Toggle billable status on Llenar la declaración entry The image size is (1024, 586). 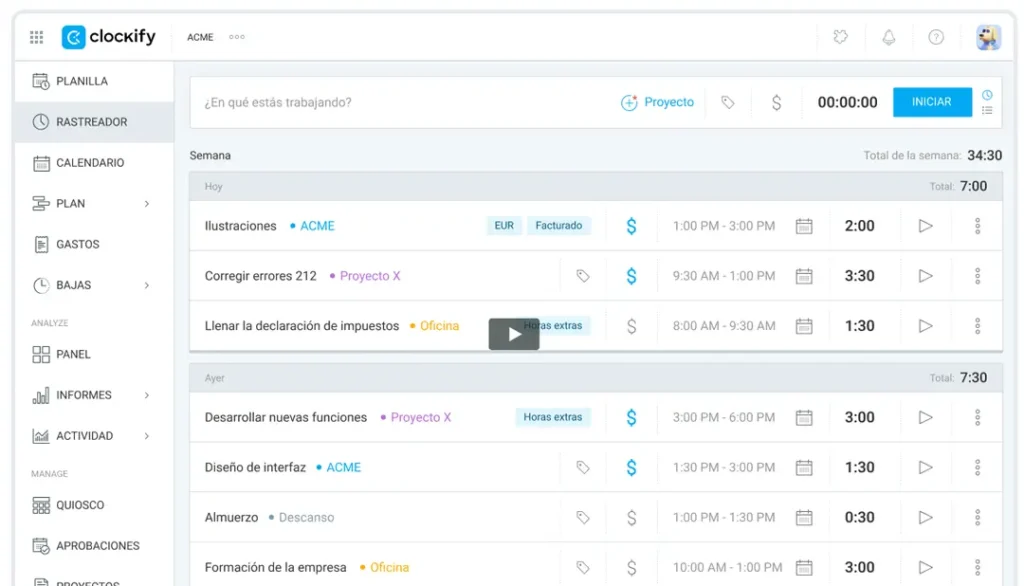[631, 326]
